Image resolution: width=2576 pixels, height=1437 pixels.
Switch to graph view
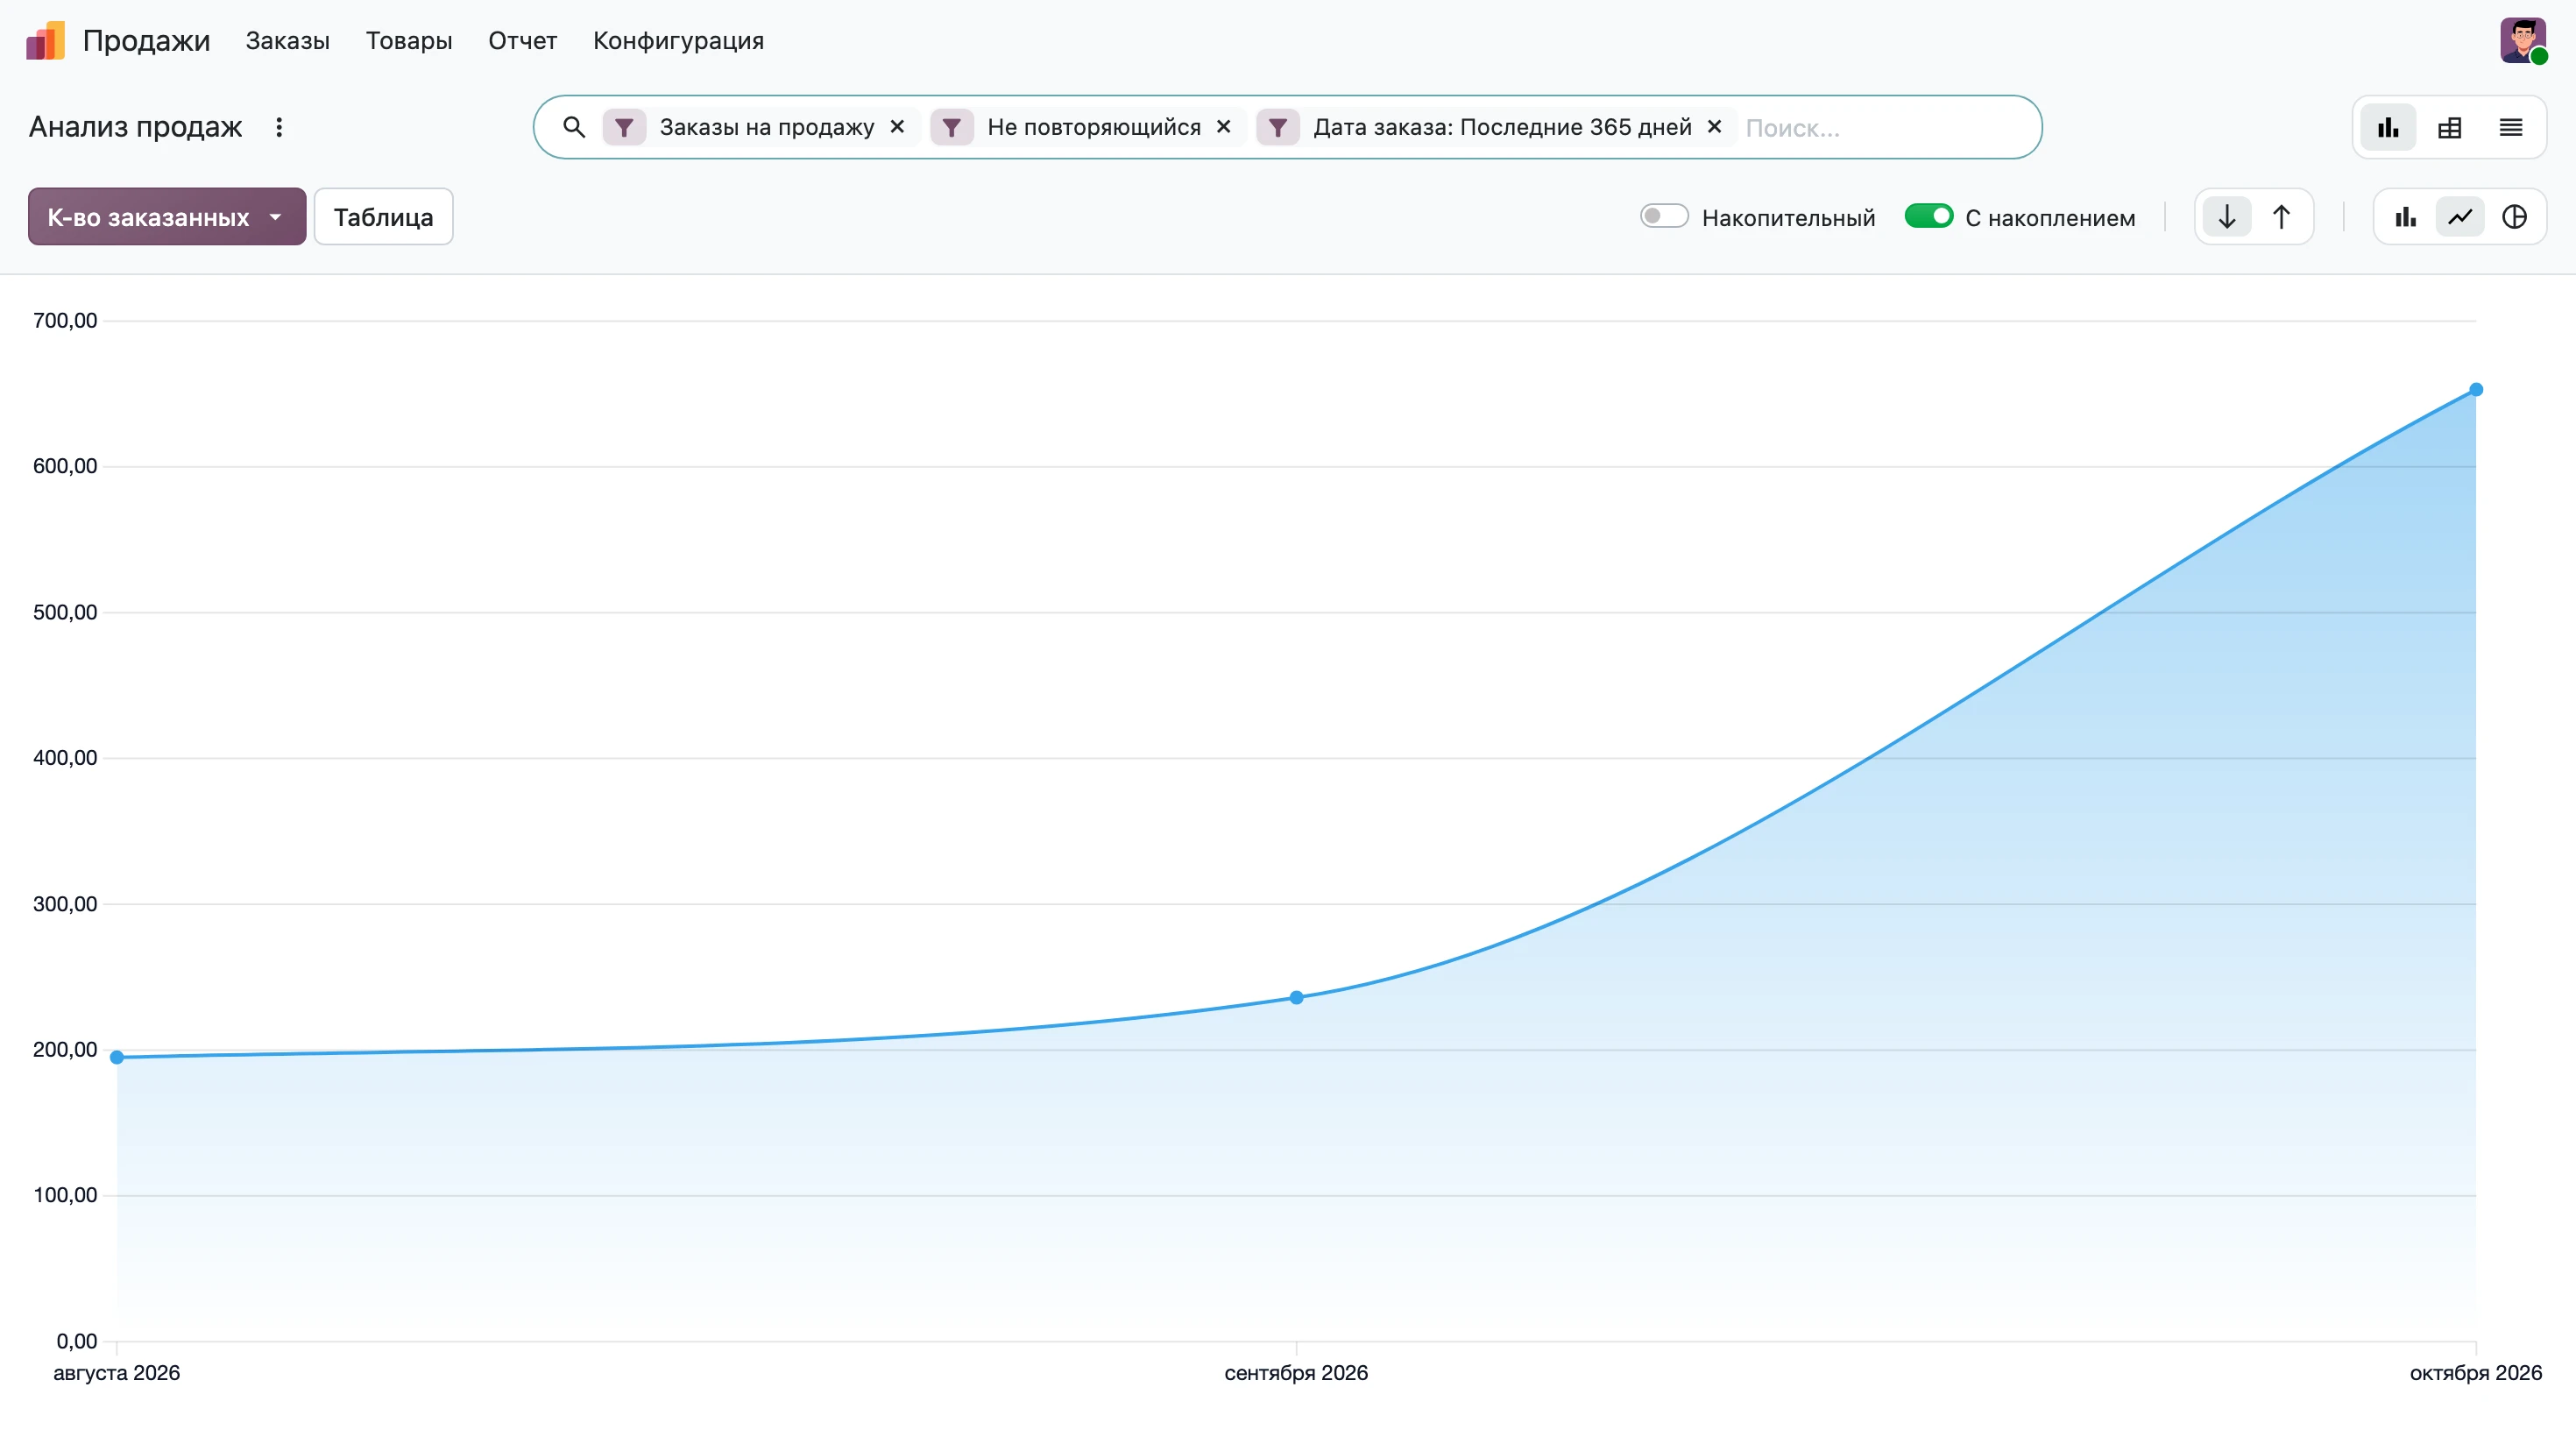[x=2388, y=127]
